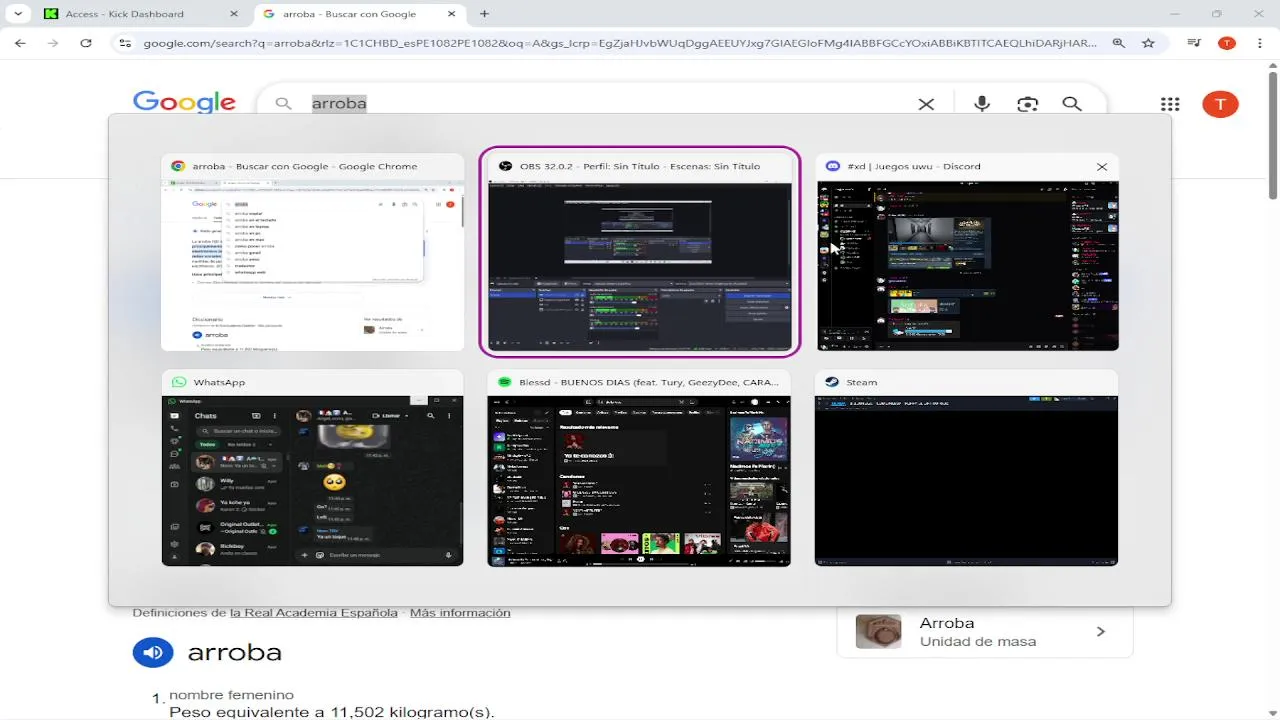Close the Kick Dashboard tab

(234, 14)
